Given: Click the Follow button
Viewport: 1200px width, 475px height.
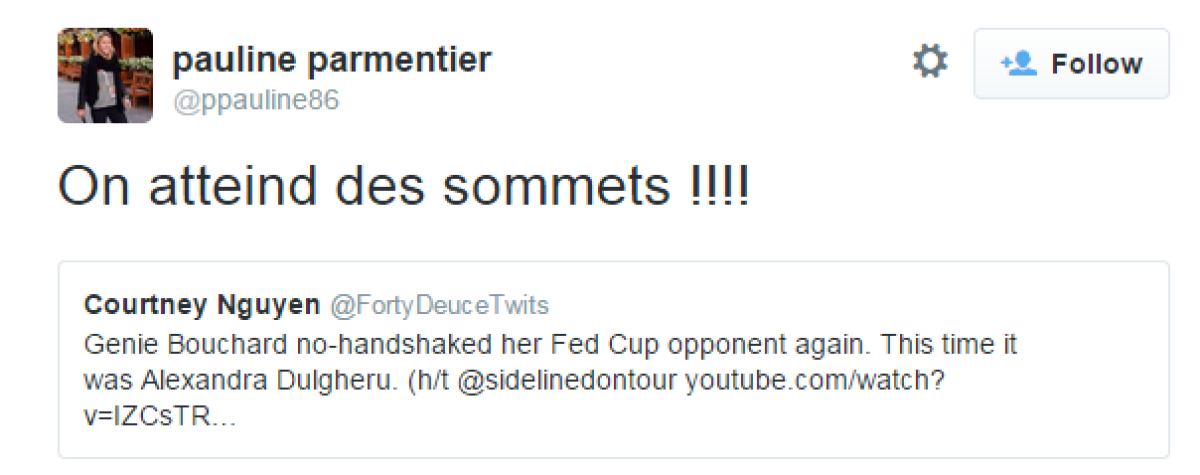Looking at the screenshot, I should tap(1071, 64).
